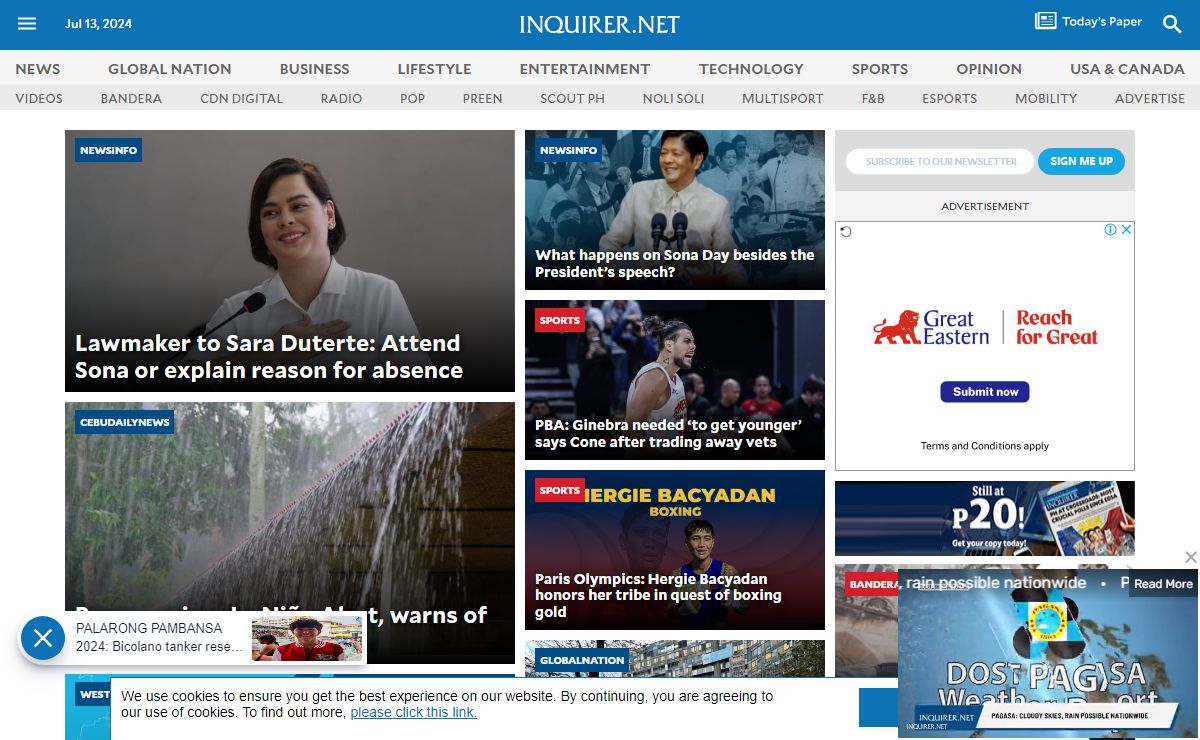Open the Palarong Pambansa notification thumbnail

[x=307, y=638]
